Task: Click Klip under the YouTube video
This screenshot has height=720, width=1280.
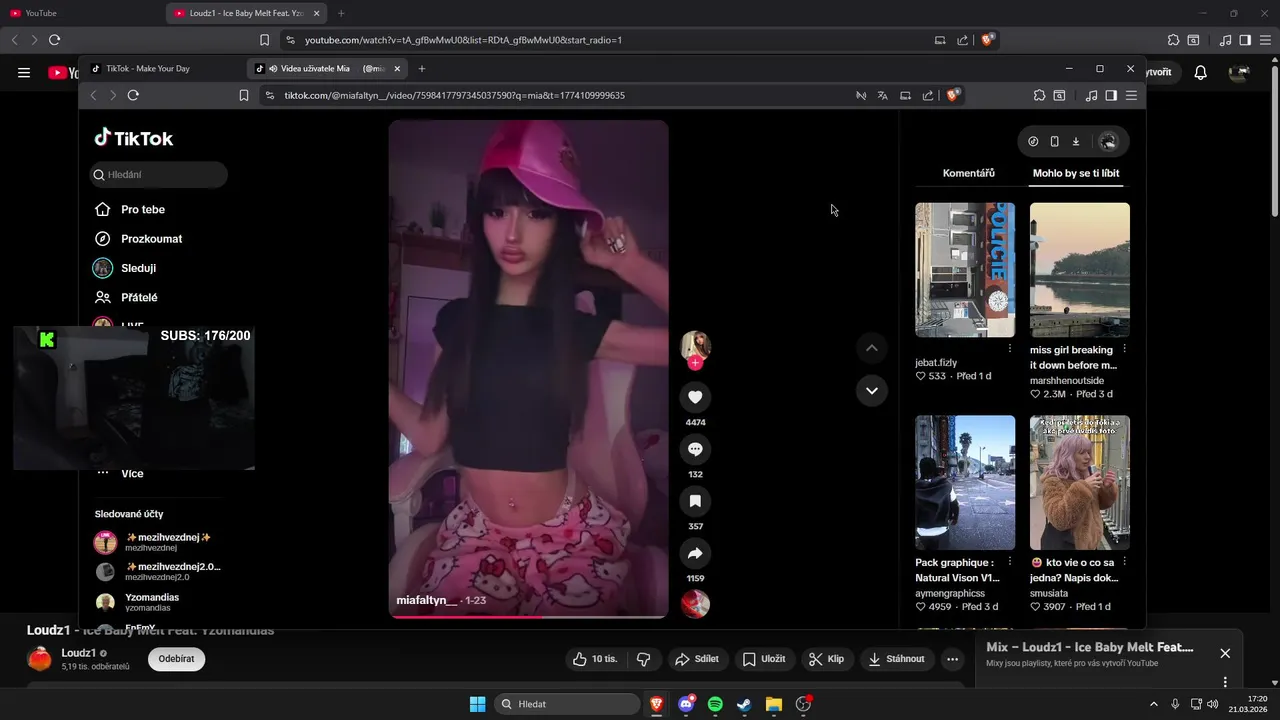Action: 826,659
